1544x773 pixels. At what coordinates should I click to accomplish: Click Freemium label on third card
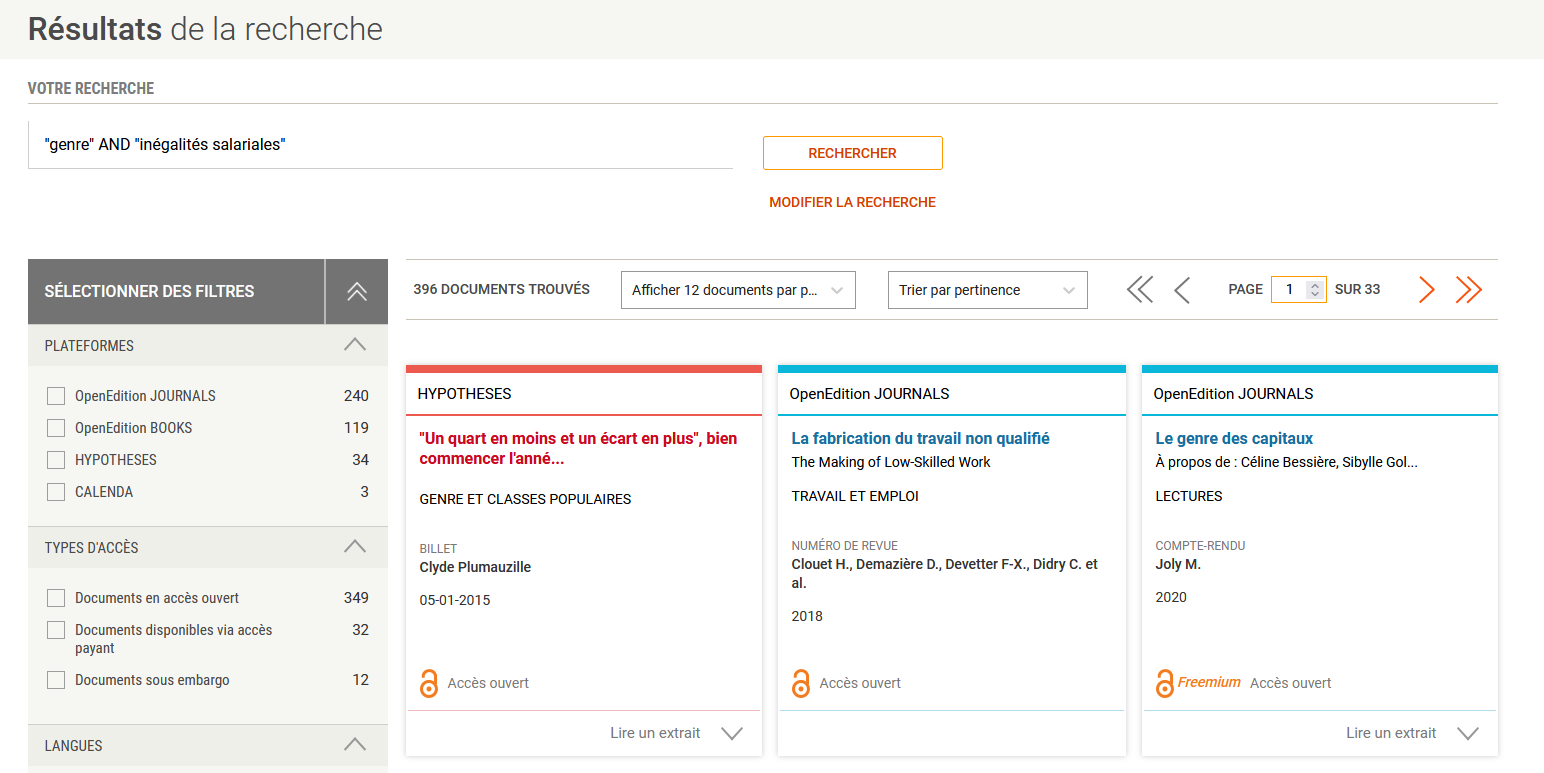[1209, 682]
